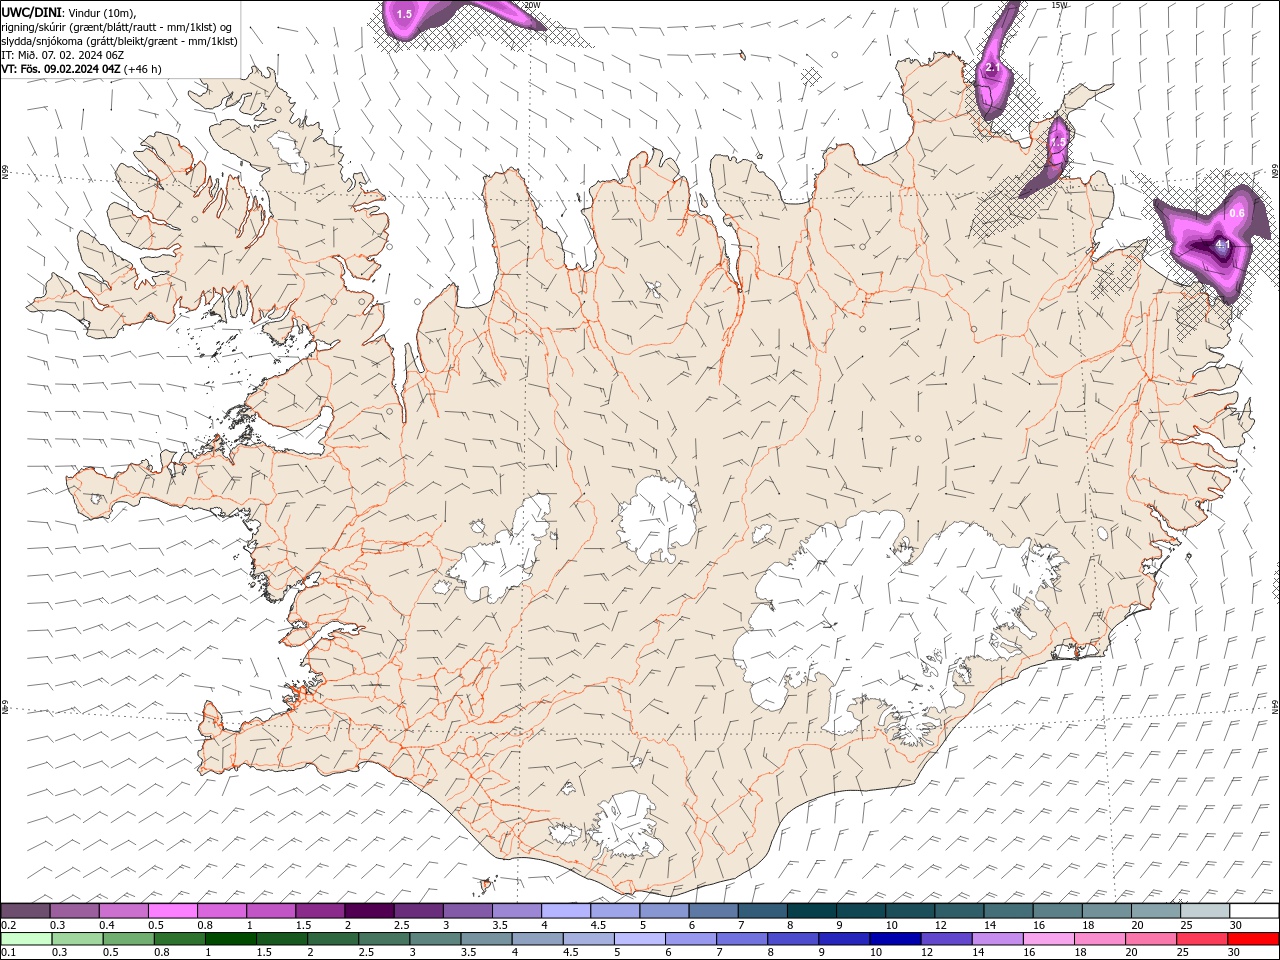Click the 20W longitude label

532,5
